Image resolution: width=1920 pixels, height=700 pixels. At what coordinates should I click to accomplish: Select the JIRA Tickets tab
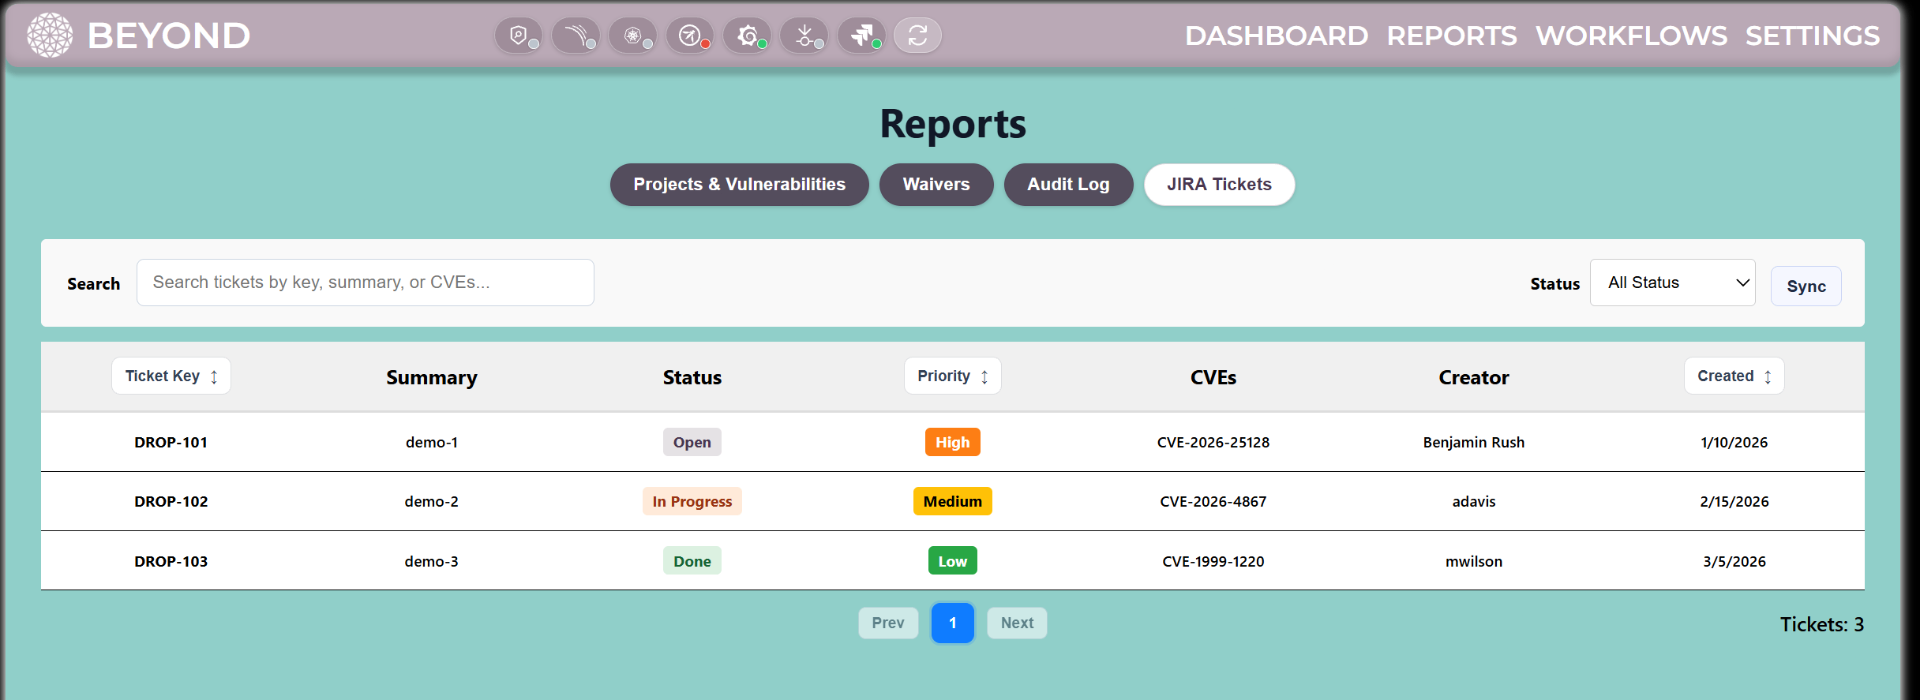click(x=1219, y=185)
